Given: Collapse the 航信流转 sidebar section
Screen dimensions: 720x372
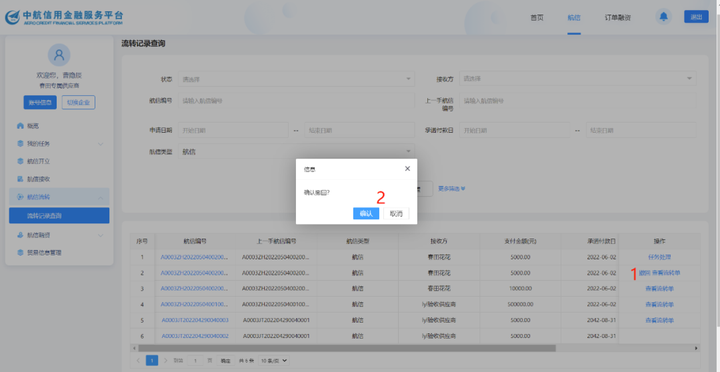Looking at the screenshot, I should coord(100,197).
